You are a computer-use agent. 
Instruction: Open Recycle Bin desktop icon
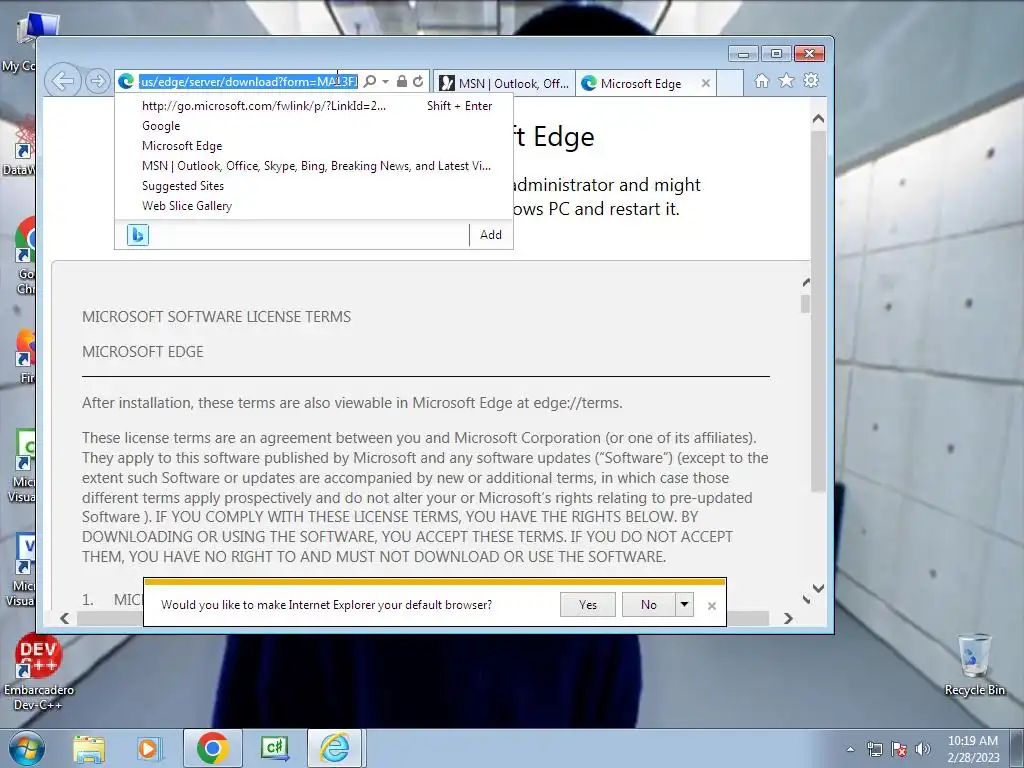[x=974, y=665]
